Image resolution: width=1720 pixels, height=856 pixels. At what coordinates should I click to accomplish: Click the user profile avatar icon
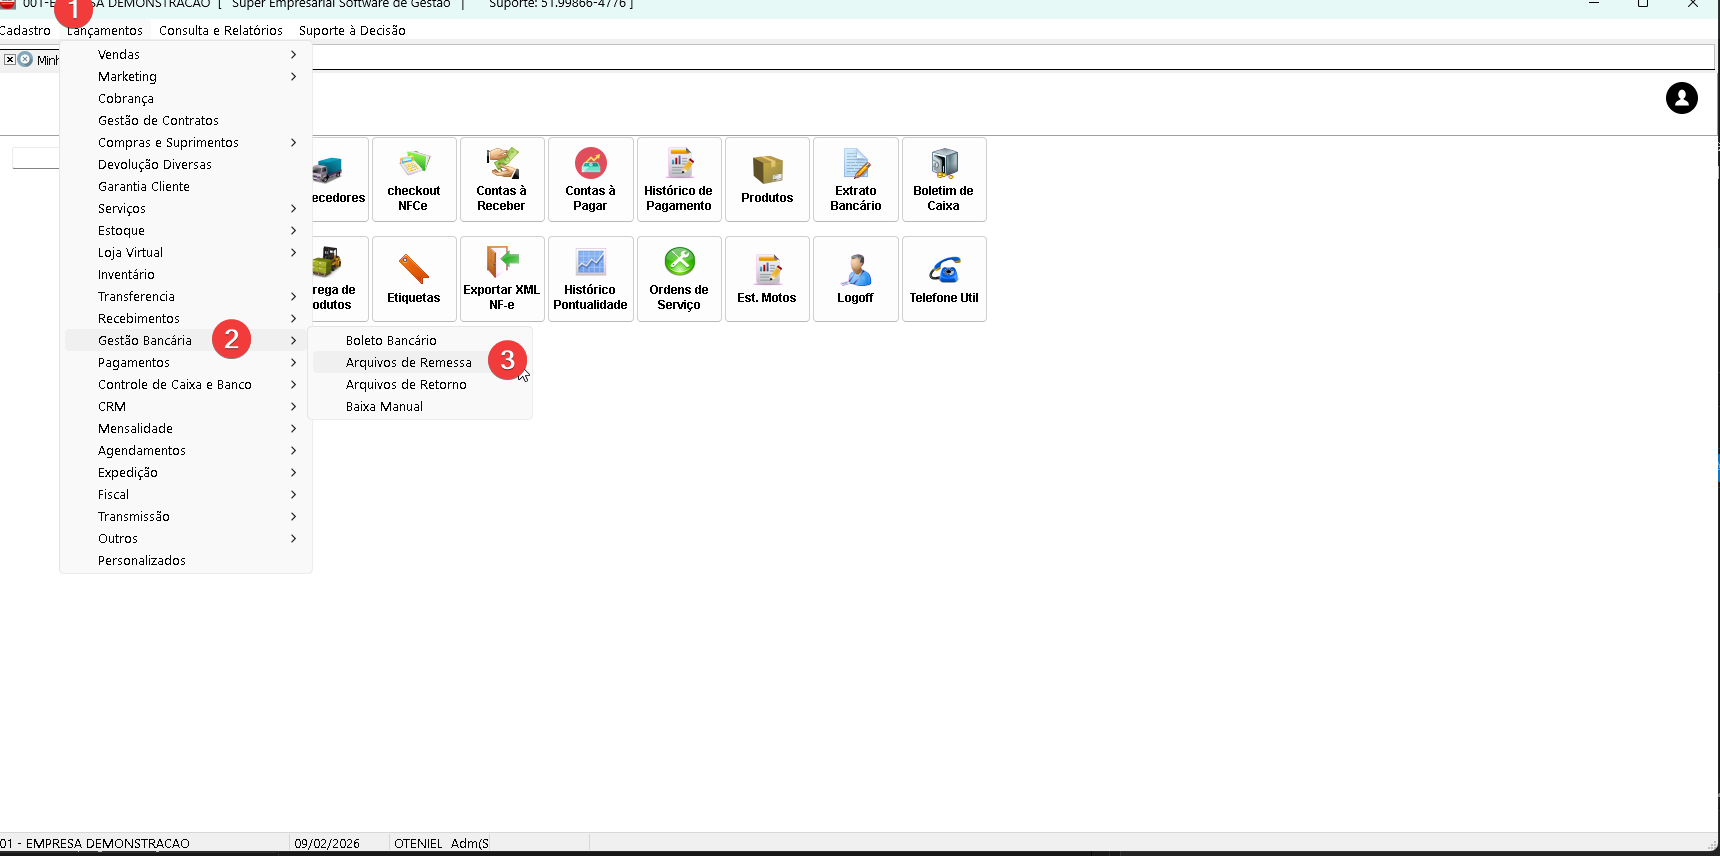pyautogui.click(x=1681, y=98)
